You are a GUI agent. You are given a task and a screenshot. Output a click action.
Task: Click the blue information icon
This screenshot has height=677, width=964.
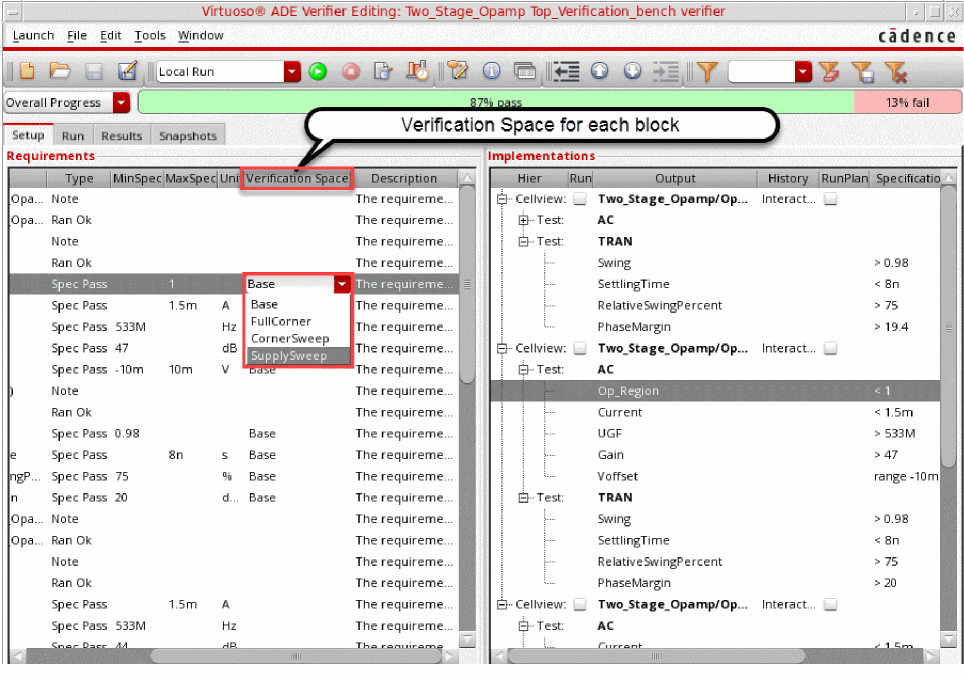[x=491, y=71]
